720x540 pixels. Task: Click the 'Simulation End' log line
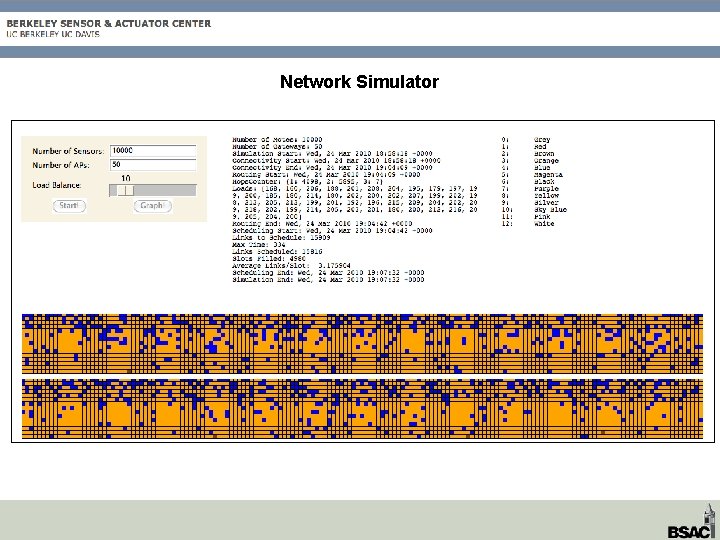click(328, 280)
